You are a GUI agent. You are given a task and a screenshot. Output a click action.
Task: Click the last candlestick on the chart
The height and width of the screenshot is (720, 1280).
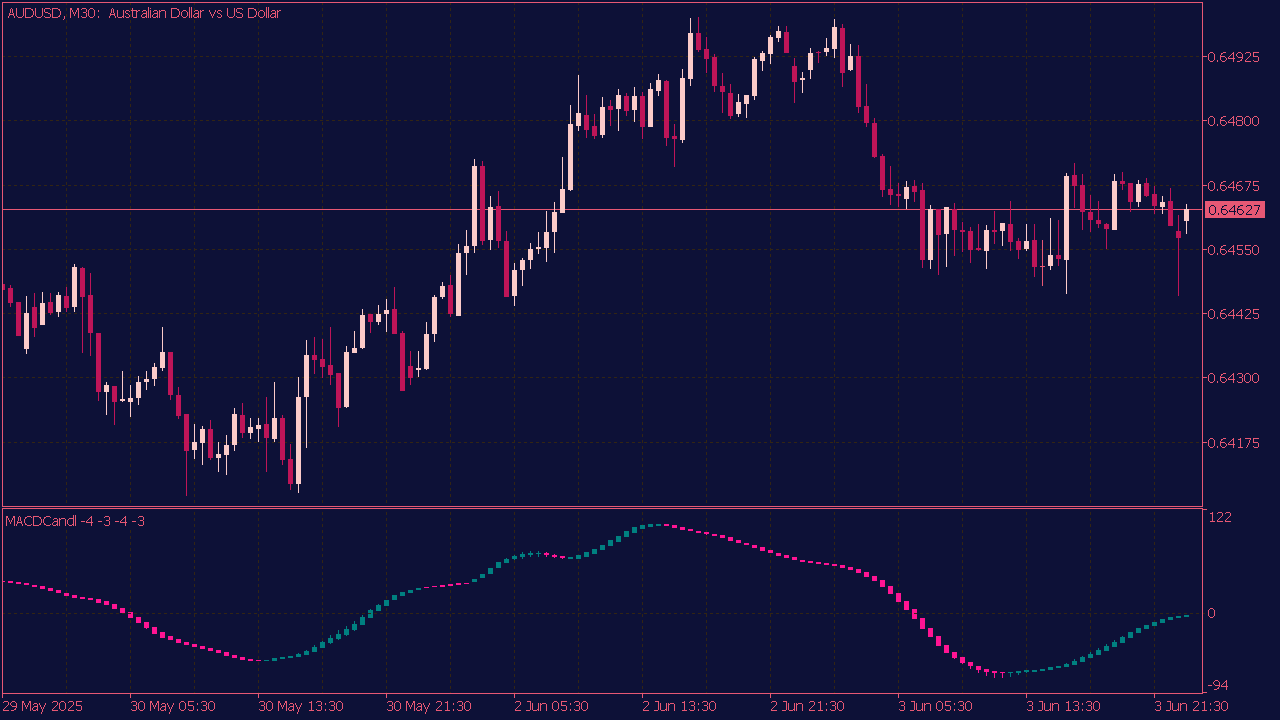click(x=1187, y=215)
